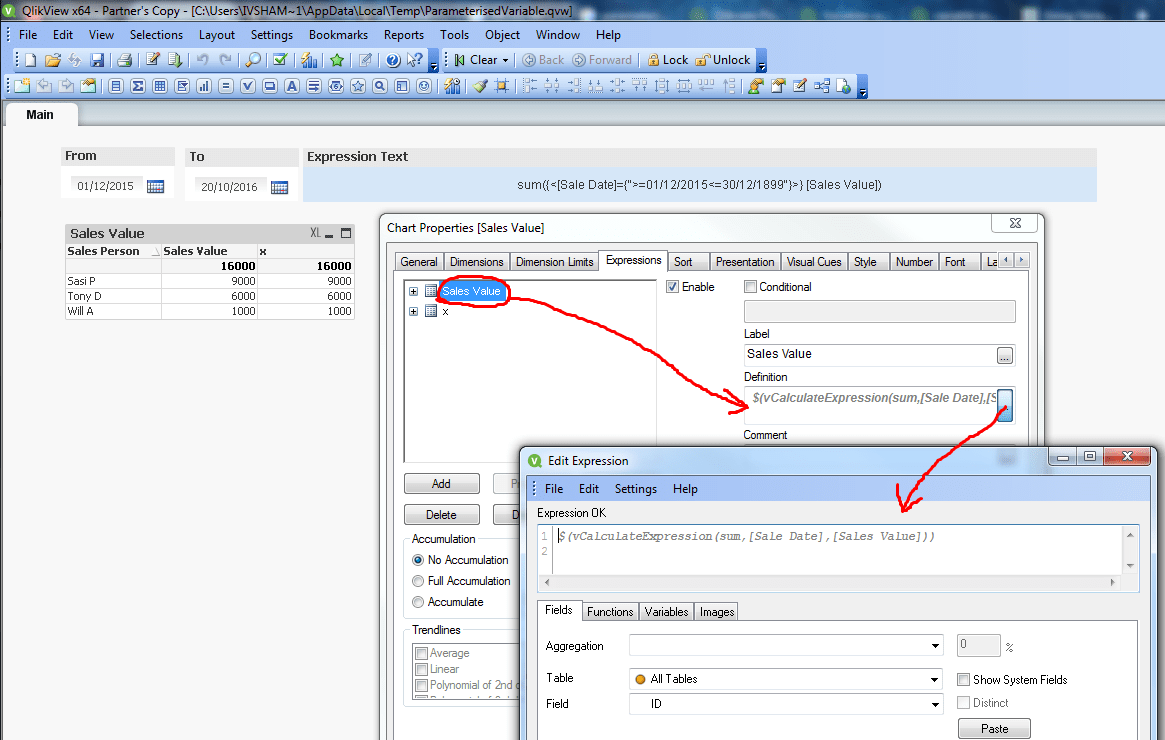Expand the Sales Value expression node

click(413, 291)
